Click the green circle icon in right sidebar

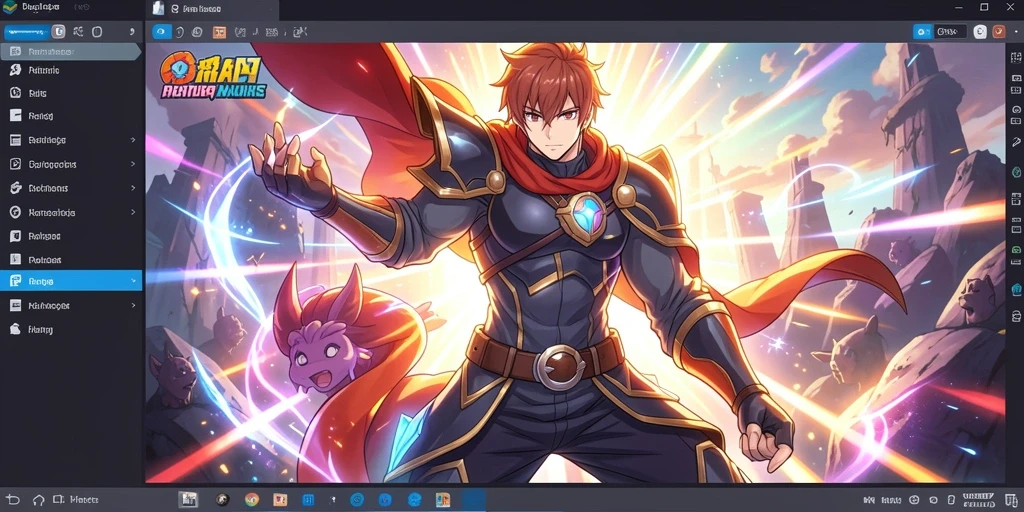1016,172
